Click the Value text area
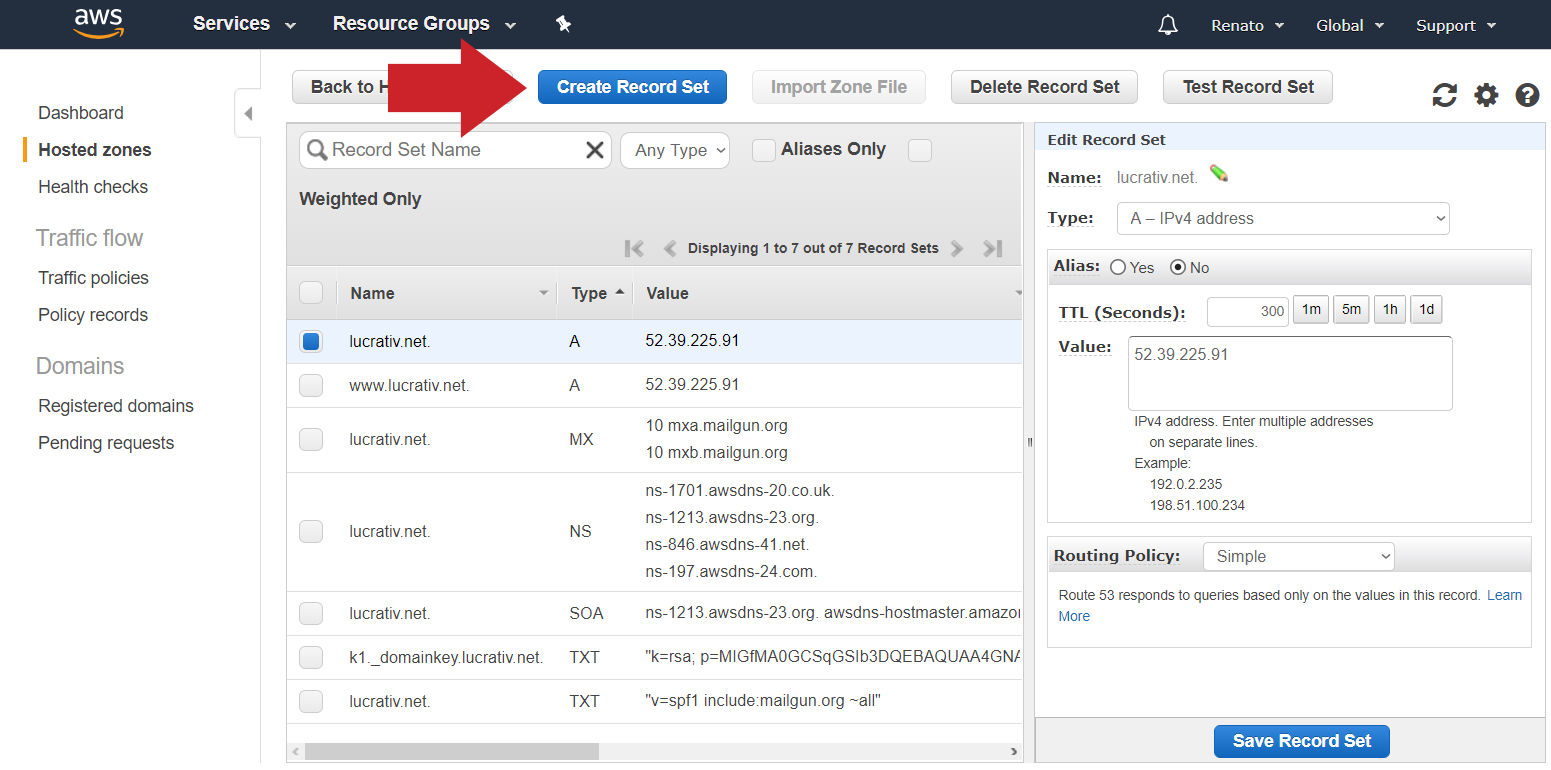 click(x=1290, y=373)
